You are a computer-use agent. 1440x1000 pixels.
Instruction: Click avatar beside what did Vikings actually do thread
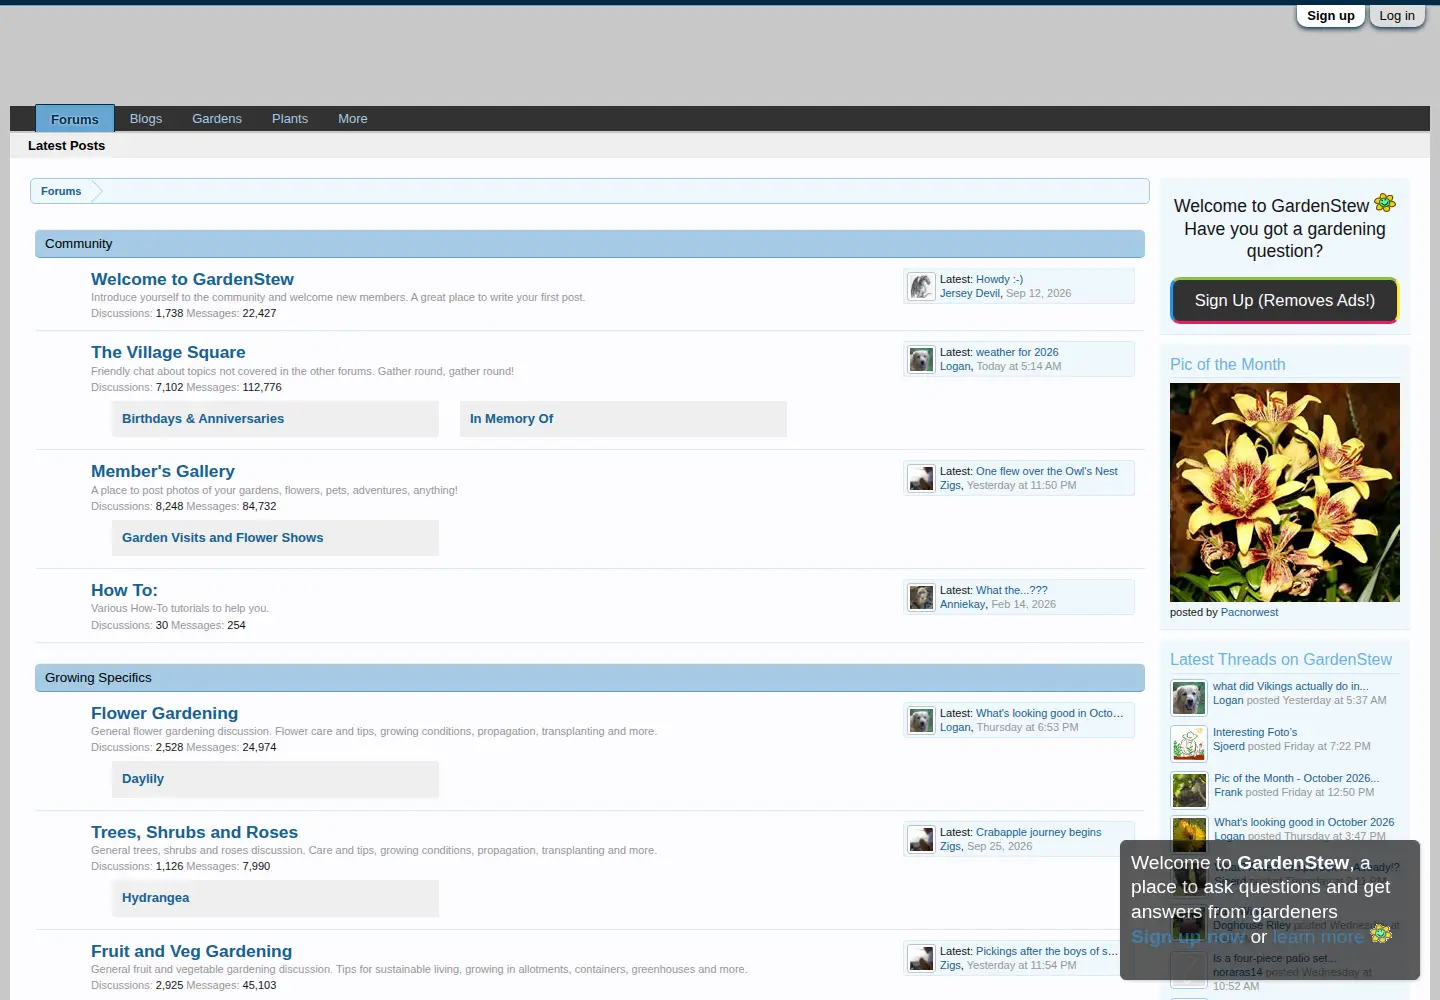pyautogui.click(x=1189, y=698)
